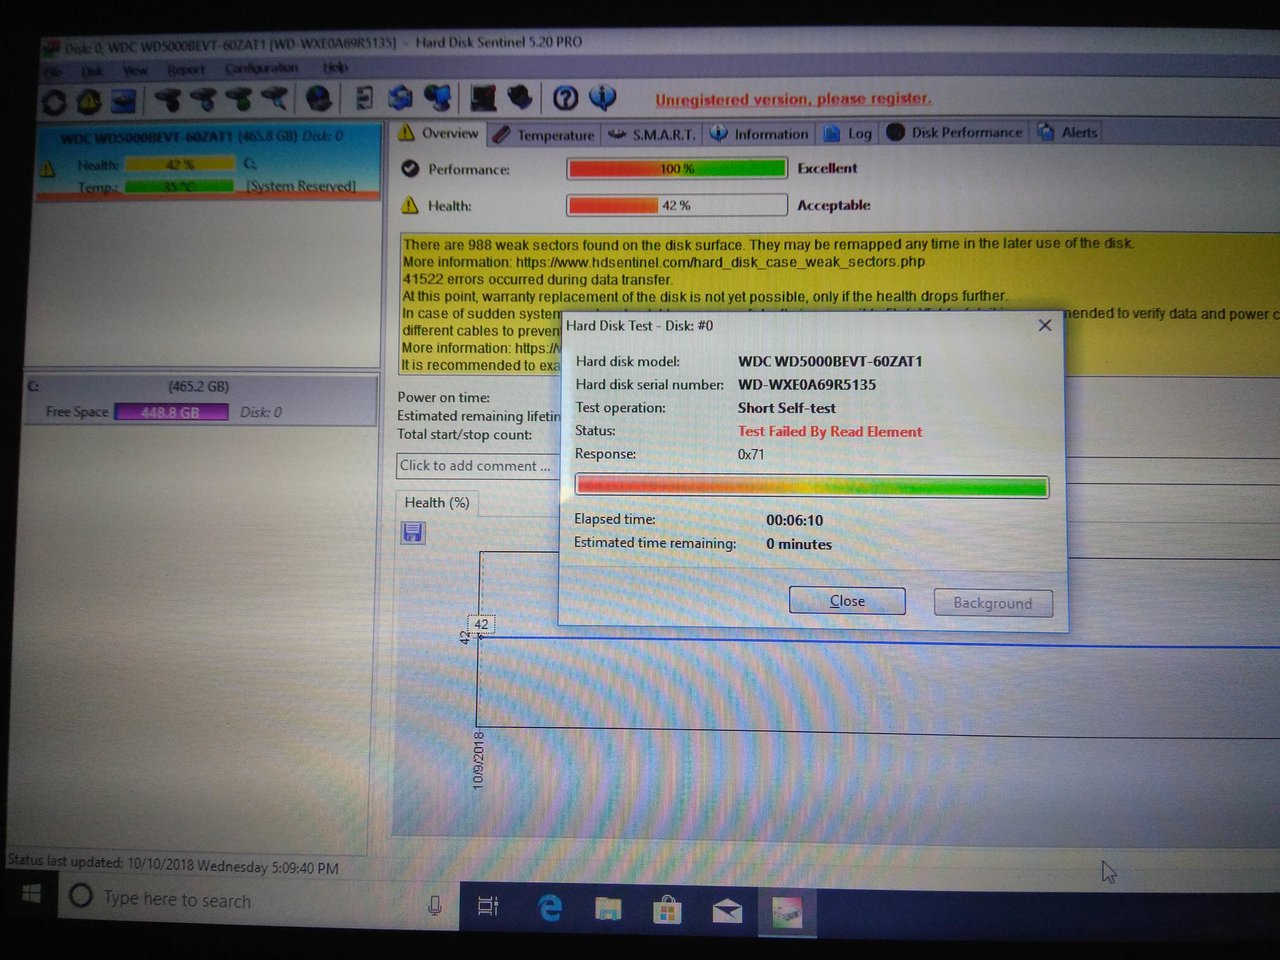Select the WDC WD5000BEVT disk in left panel
Screen dimensions: 1280x960
coord(209,161)
